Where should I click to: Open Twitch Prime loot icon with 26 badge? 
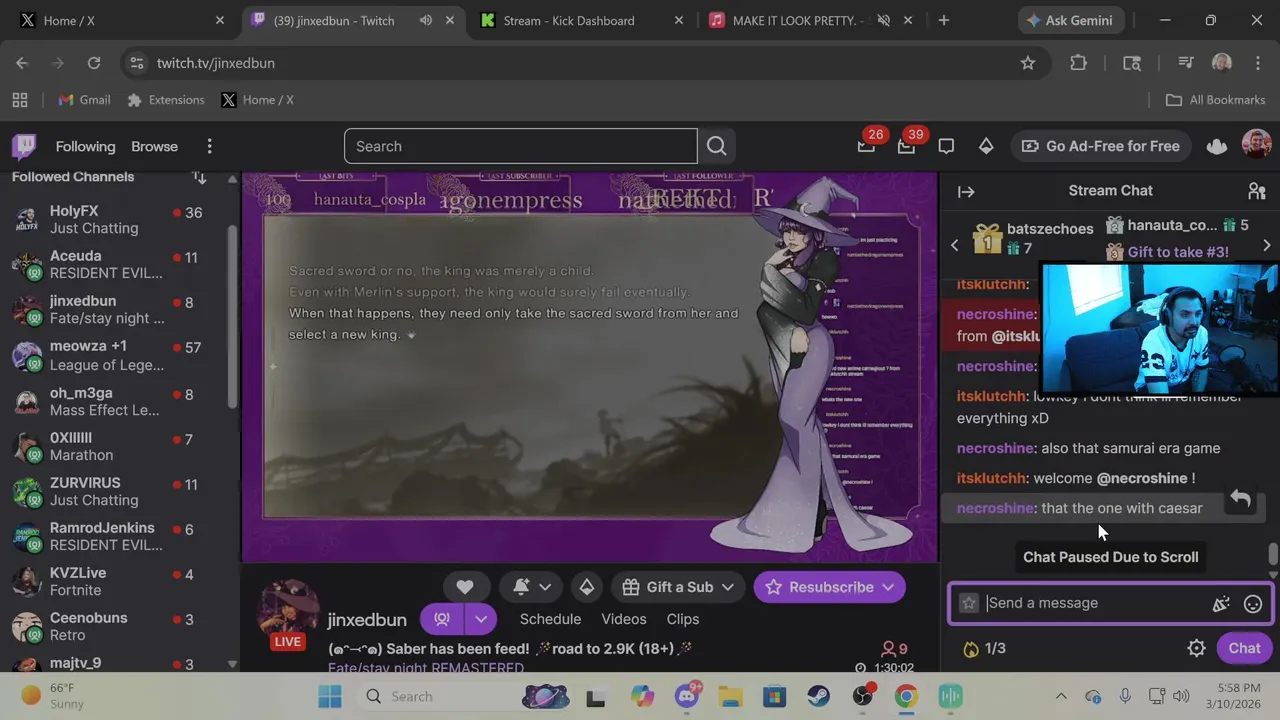point(866,146)
